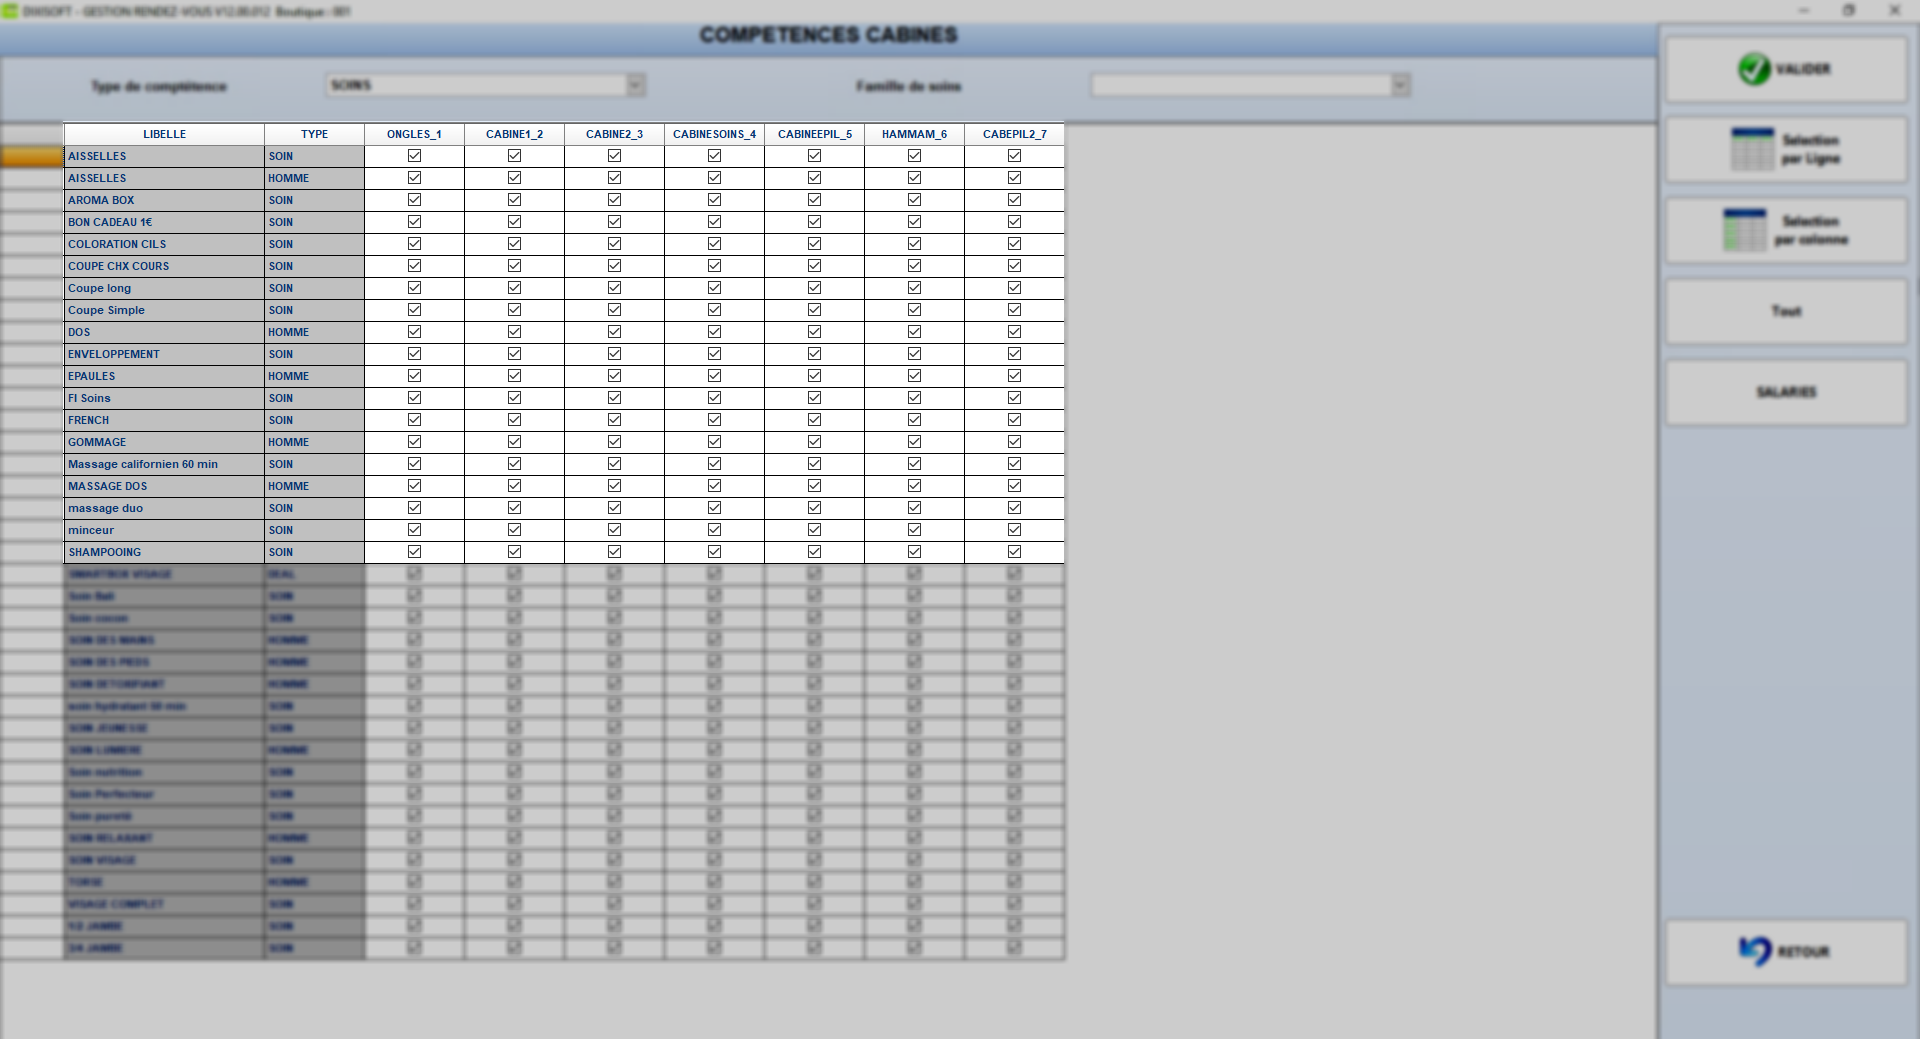Click the LIBELLE column header
The width and height of the screenshot is (1920, 1039).
coord(164,134)
